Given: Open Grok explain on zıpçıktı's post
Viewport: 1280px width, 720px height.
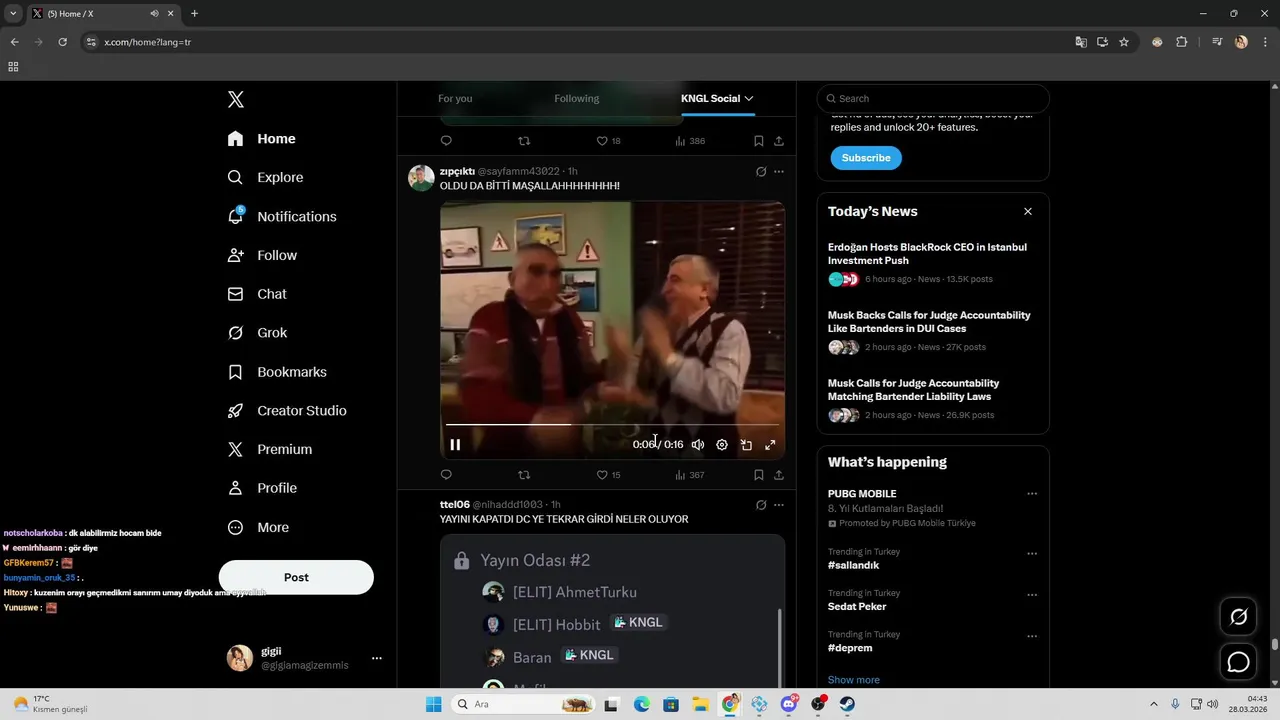Looking at the screenshot, I should [x=761, y=172].
